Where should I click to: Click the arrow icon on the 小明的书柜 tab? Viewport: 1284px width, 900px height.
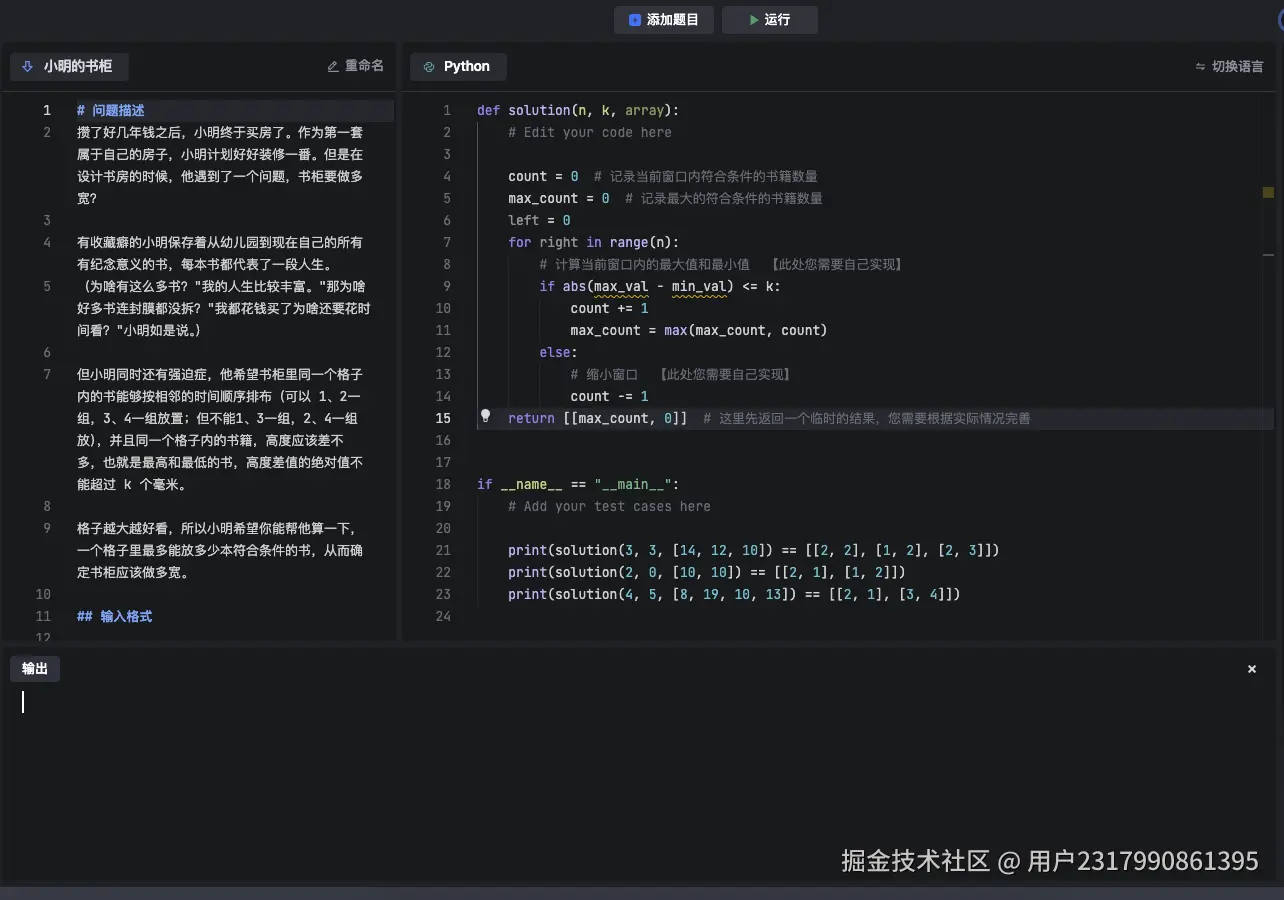pyautogui.click(x=26, y=66)
